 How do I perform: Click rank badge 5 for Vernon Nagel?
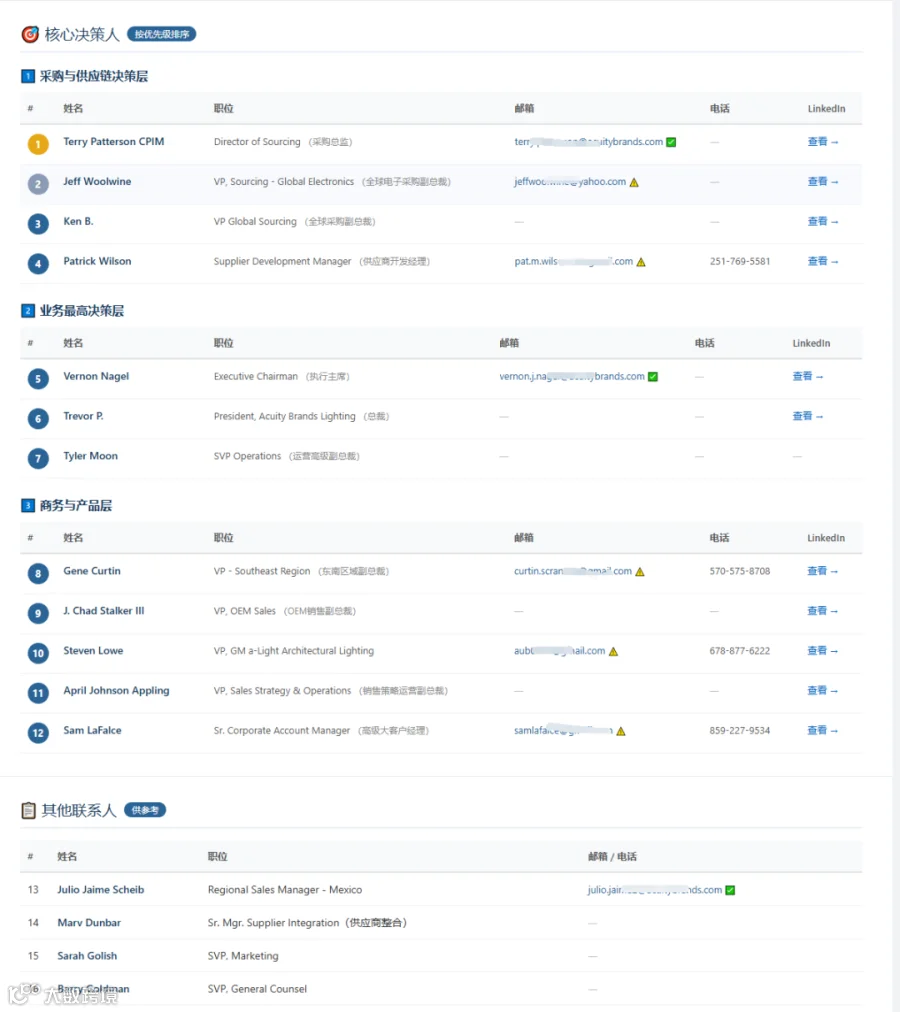pyautogui.click(x=38, y=379)
